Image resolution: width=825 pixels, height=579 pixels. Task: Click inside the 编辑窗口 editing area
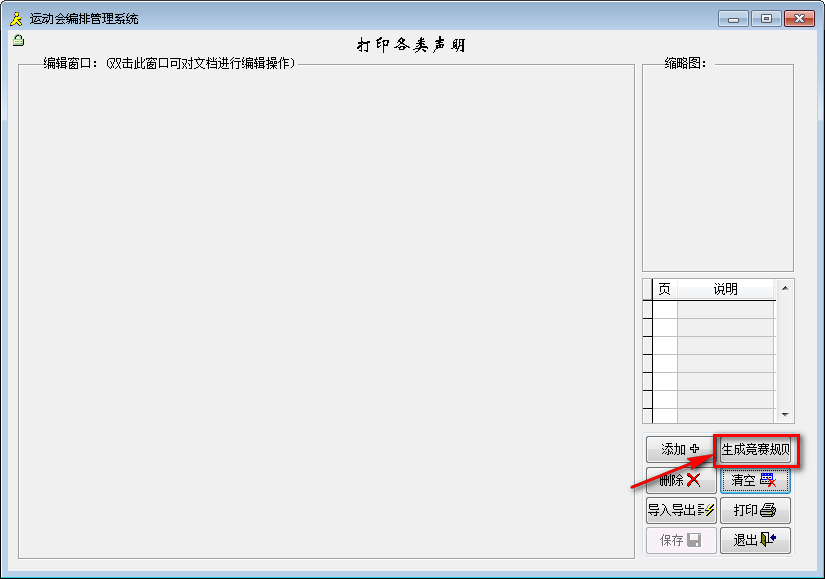[x=326, y=310]
